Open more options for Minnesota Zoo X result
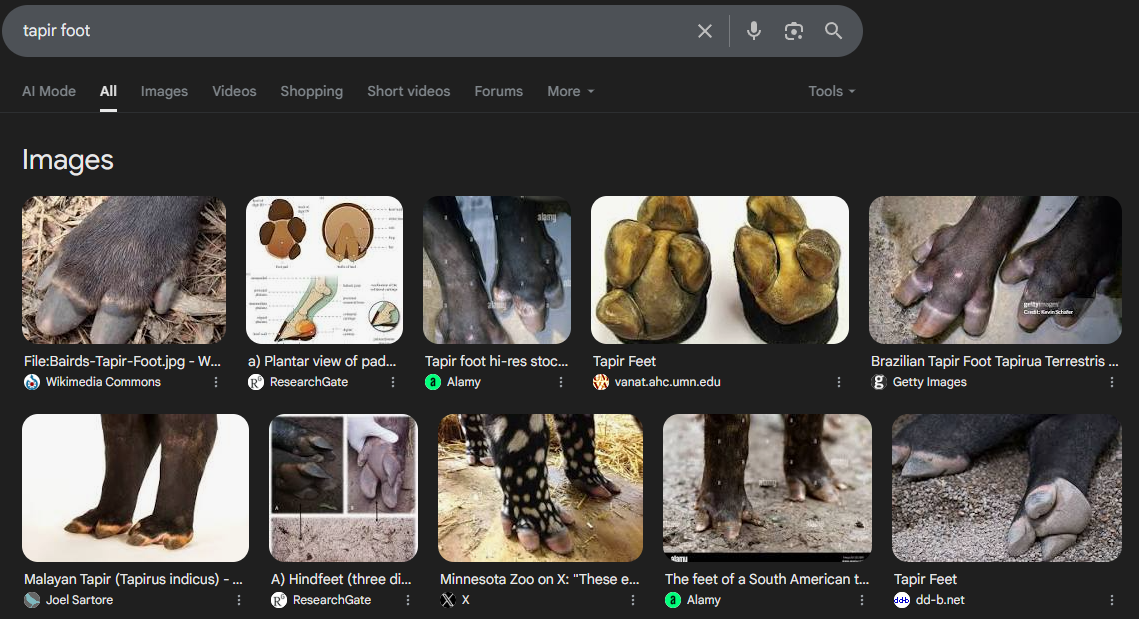This screenshot has width=1139, height=619. [633, 599]
